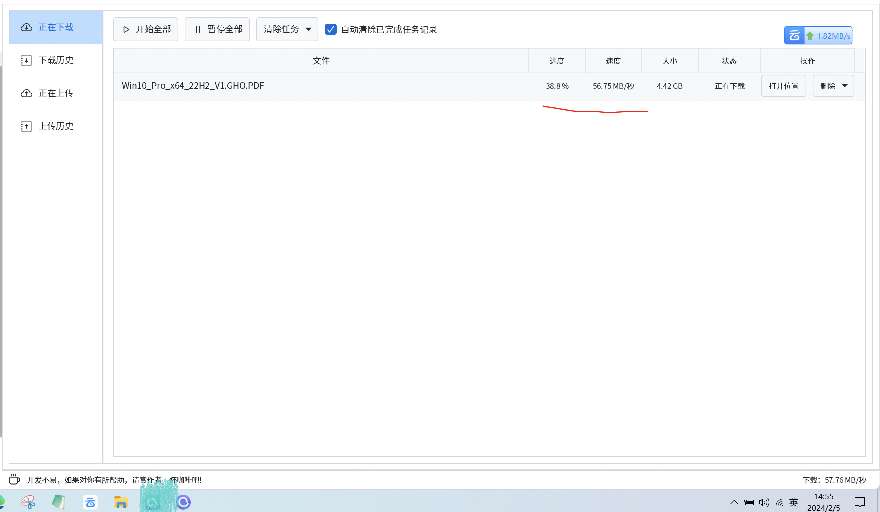The width and height of the screenshot is (880, 512).
Task: Expand the 清除任务 clear tasks dropdown
Action: pos(287,29)
